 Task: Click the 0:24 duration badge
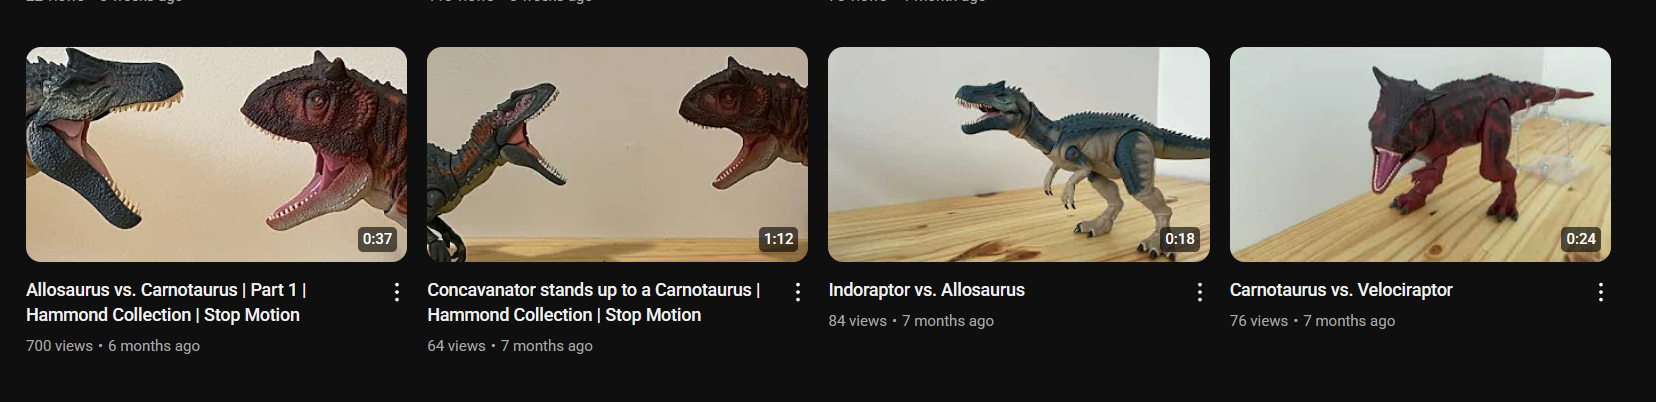pyautogui.click(x=1581, y=239)
